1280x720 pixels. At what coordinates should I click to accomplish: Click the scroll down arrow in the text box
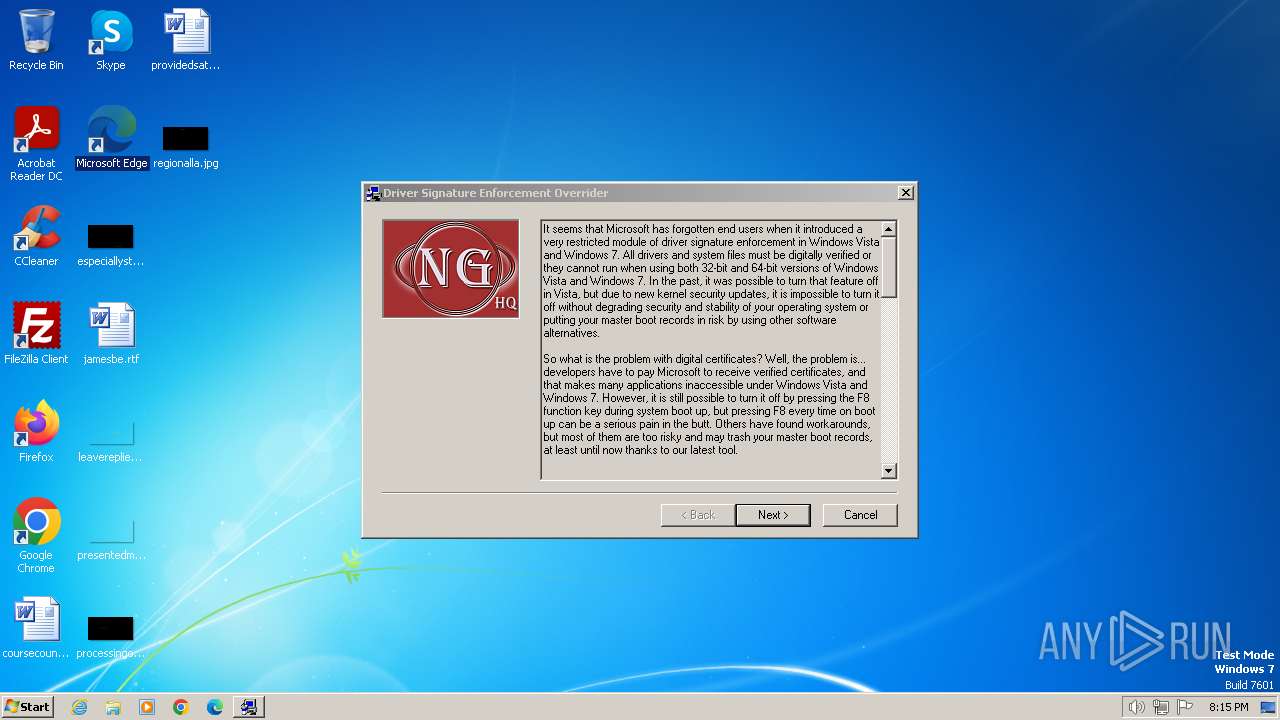click(888, 471)
